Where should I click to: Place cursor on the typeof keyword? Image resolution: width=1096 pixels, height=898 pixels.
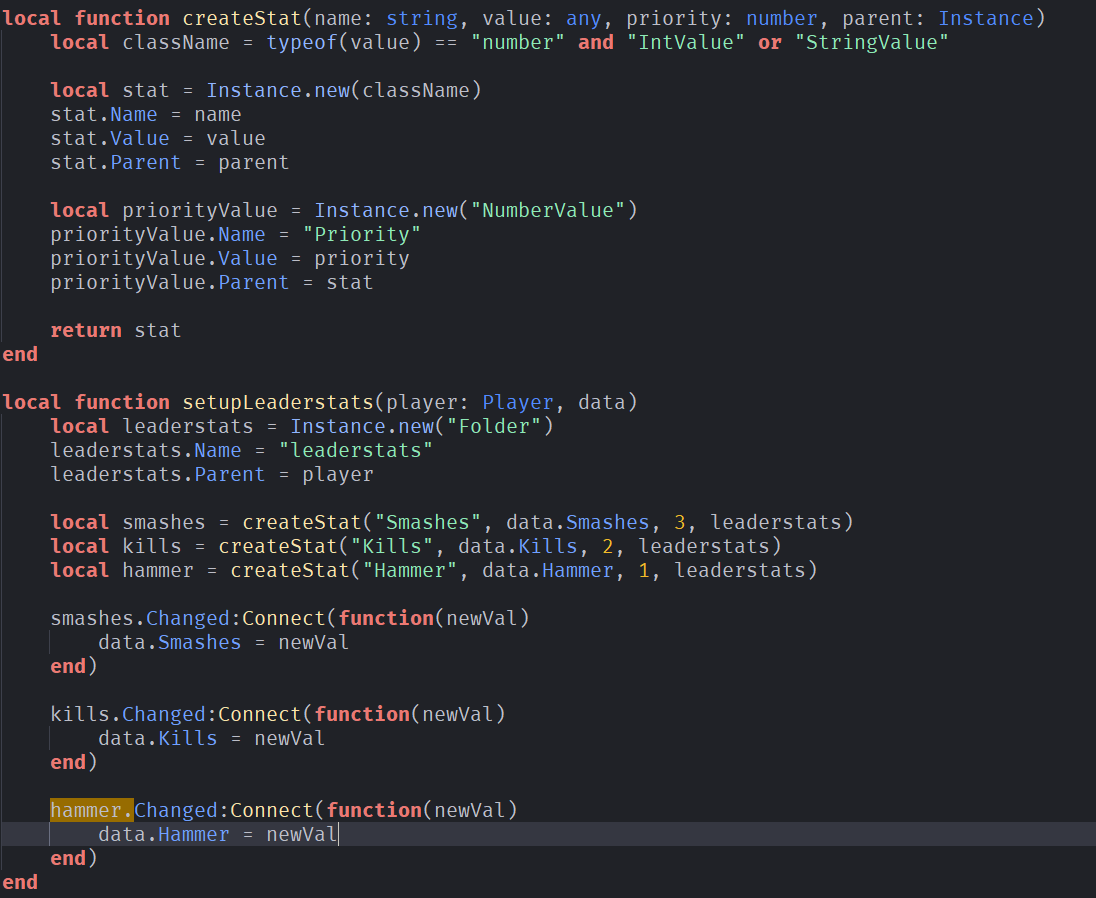[x=302, y=42]
